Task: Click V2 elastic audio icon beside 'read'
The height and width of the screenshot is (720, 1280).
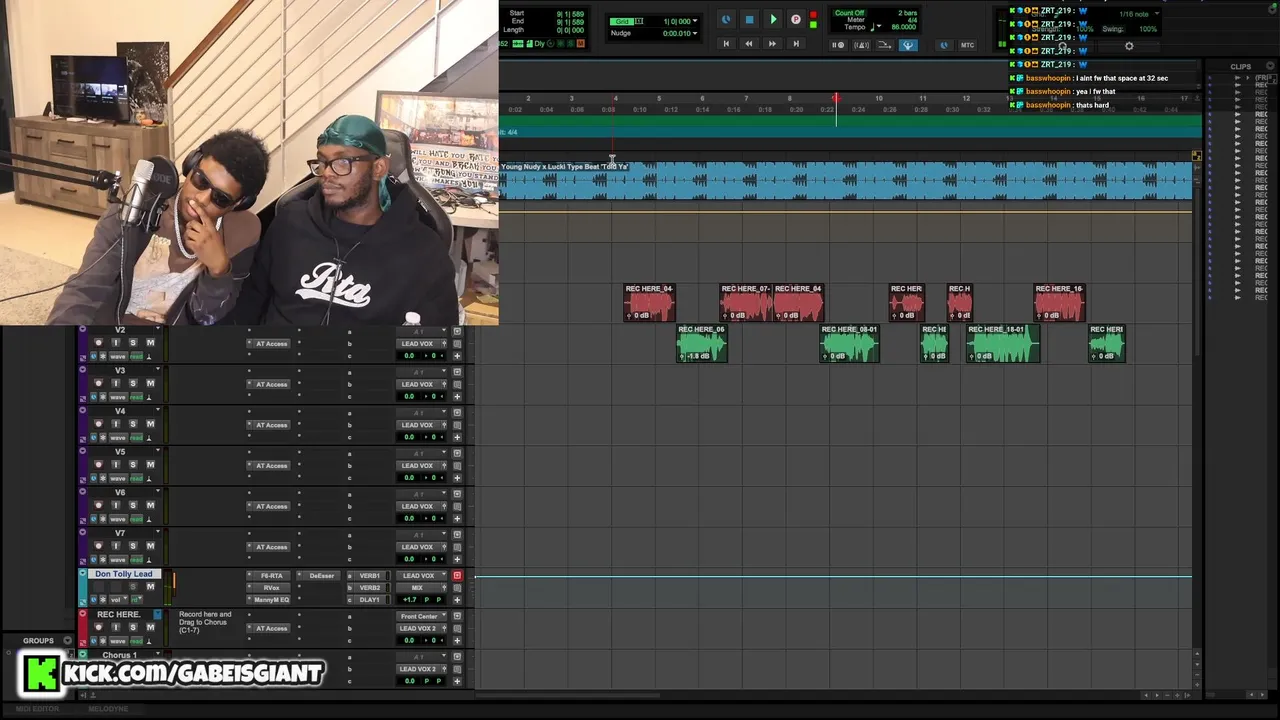Action: pos(149,356)
